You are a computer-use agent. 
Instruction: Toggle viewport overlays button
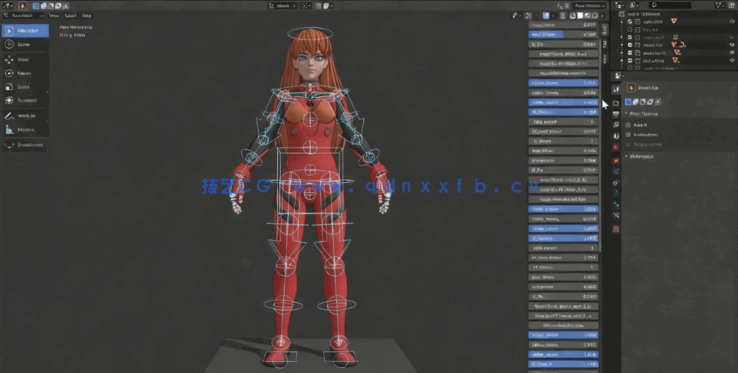tap(546, 16)
